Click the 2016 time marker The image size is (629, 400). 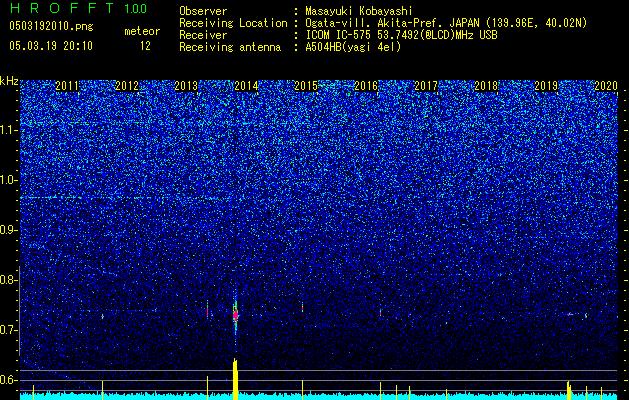pyautogui.click(x=366, y=86)
